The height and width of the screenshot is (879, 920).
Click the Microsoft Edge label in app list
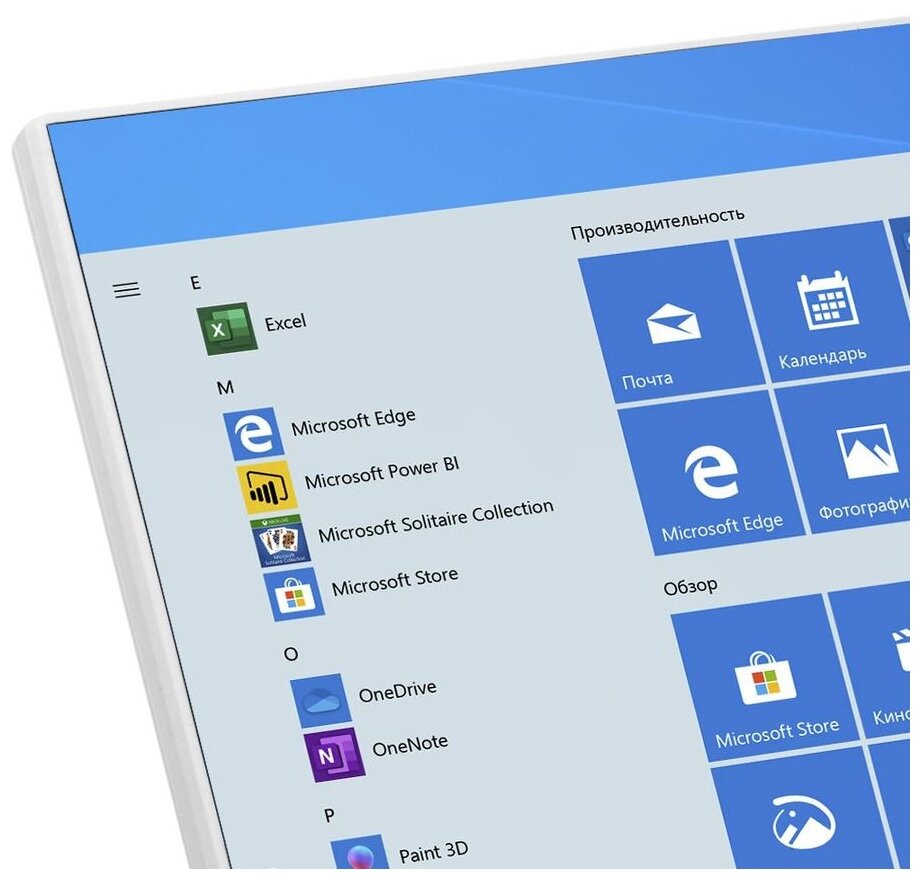click(353, 421)
